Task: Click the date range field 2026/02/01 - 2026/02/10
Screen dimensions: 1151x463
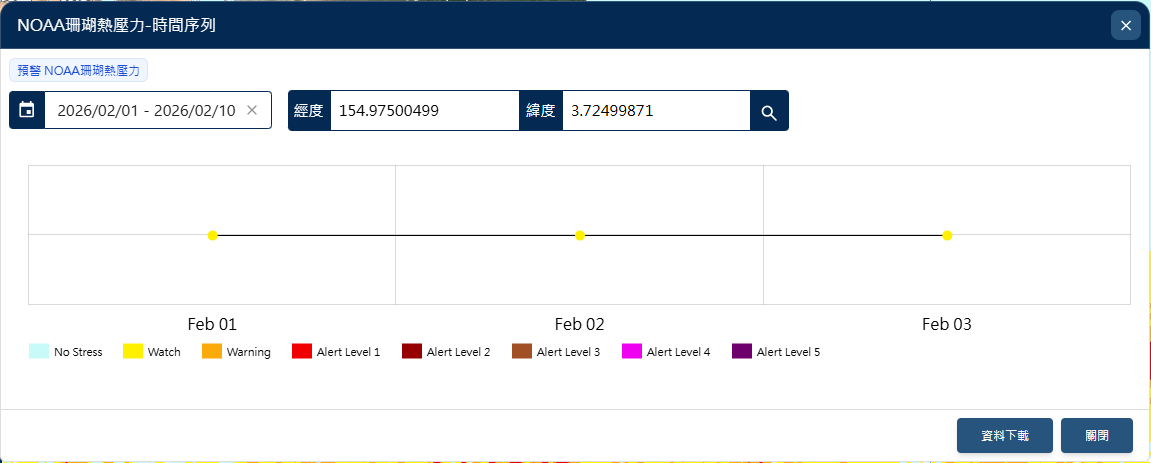Action: (146, 110)
